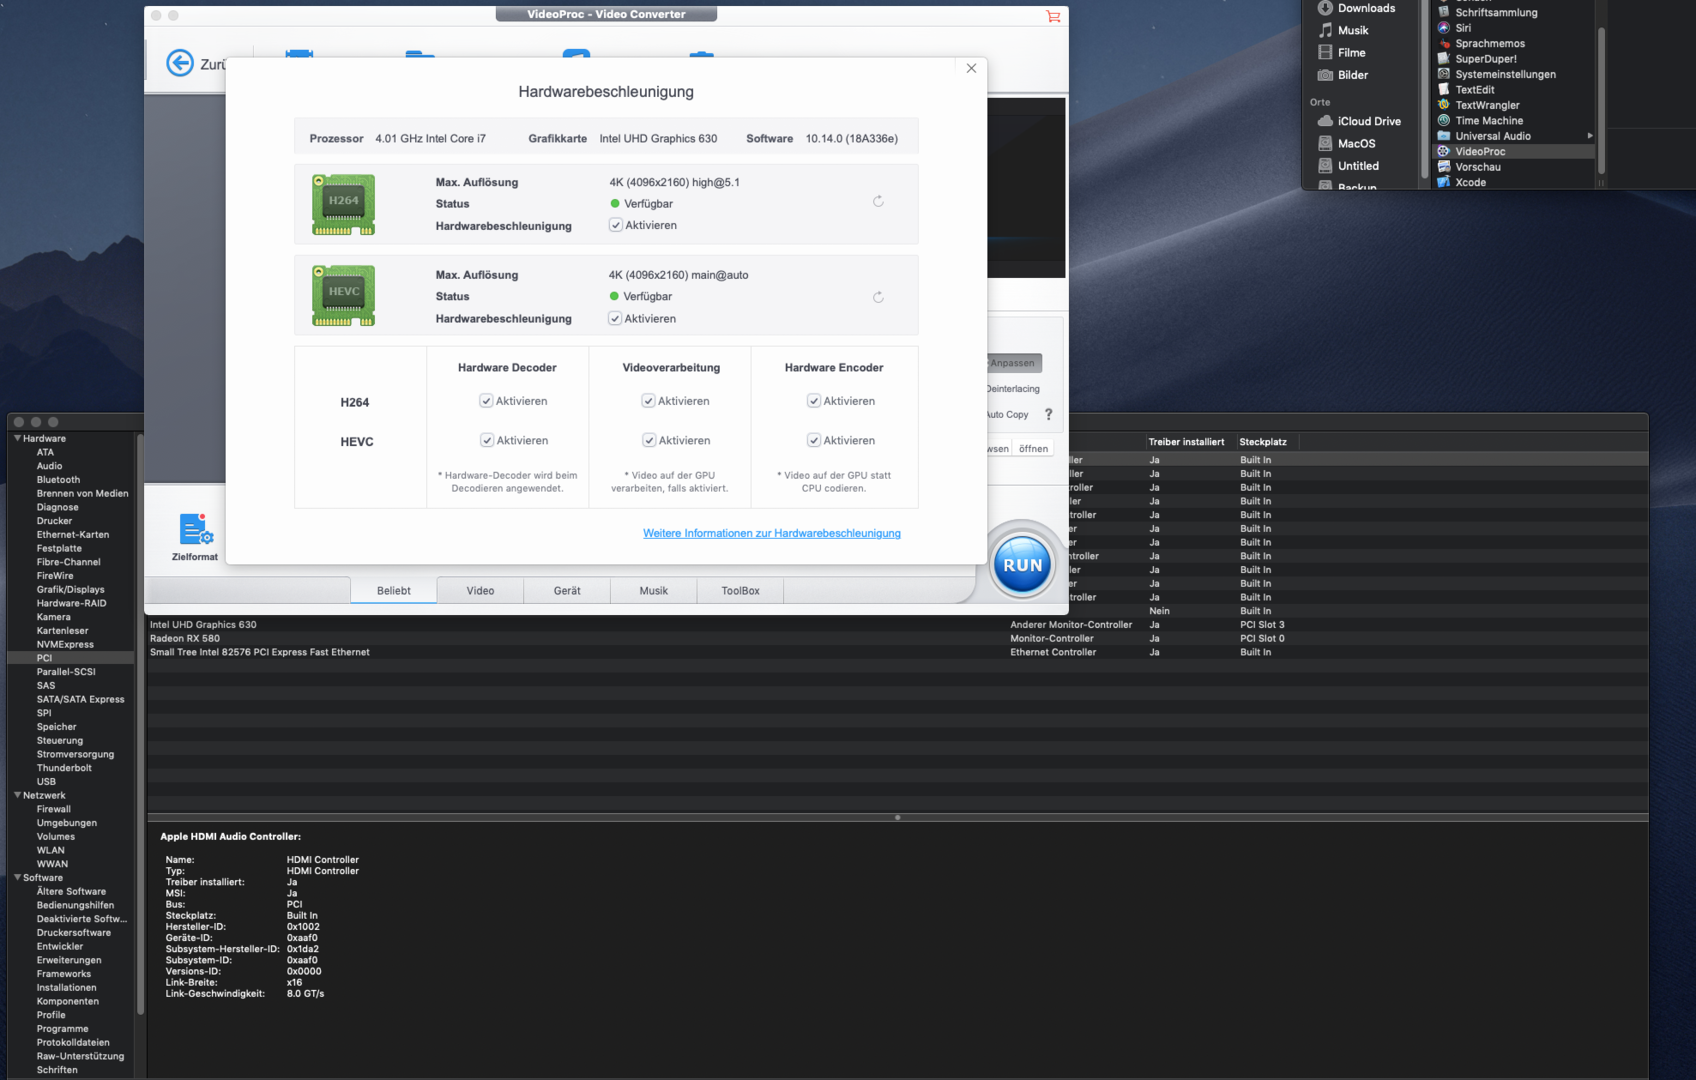Collapse the Netzwerk tree section
1696x1080 pixels.
(17, 795)
